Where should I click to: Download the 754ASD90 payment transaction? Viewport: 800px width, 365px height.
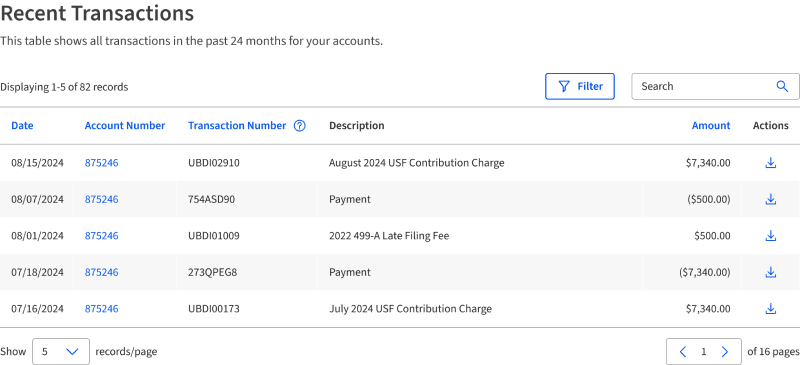[770, 199]
